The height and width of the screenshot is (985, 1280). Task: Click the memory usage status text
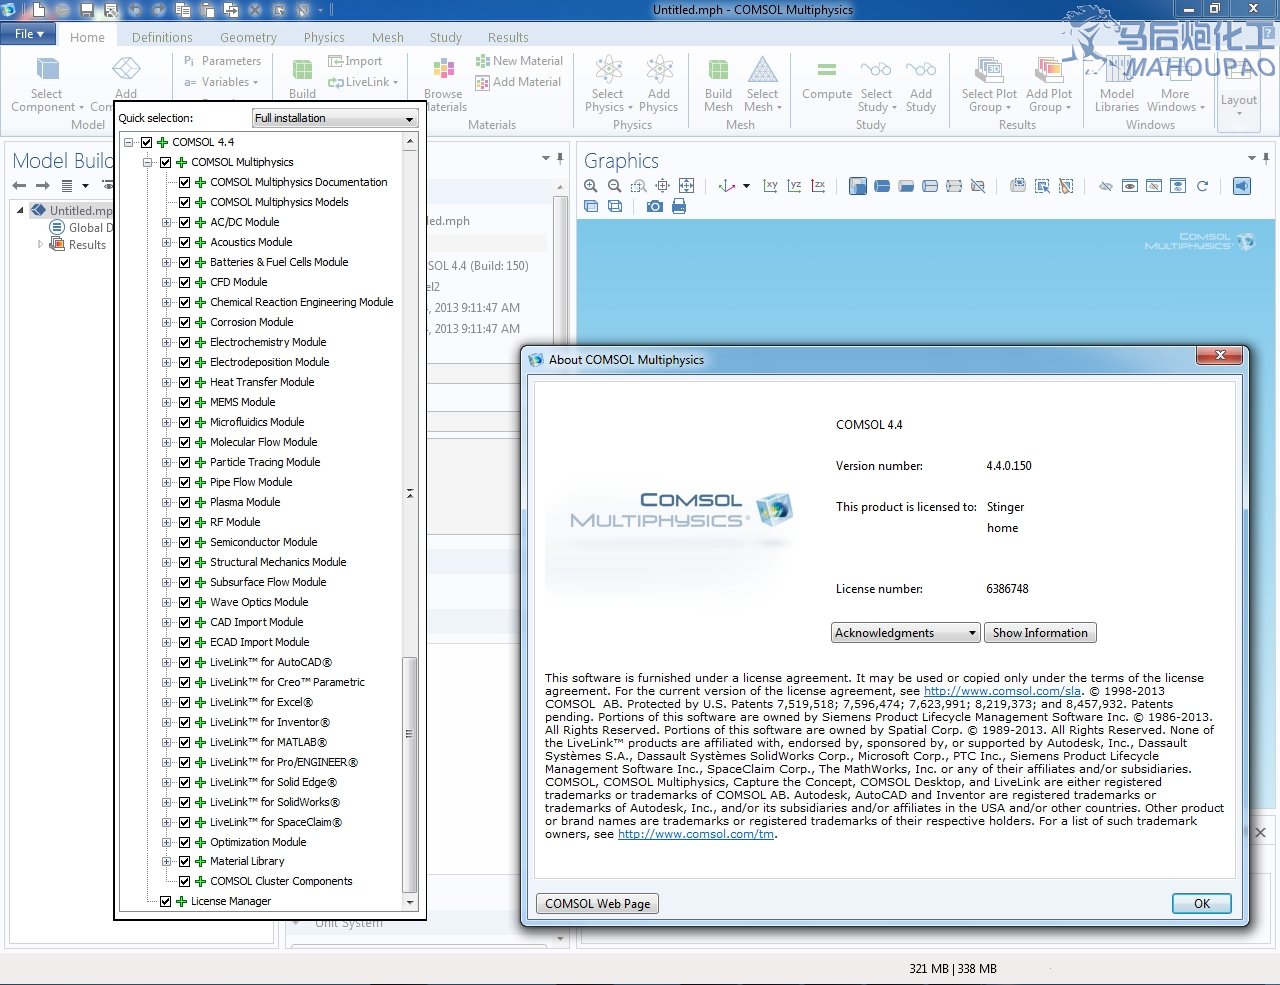click(953, 968)
